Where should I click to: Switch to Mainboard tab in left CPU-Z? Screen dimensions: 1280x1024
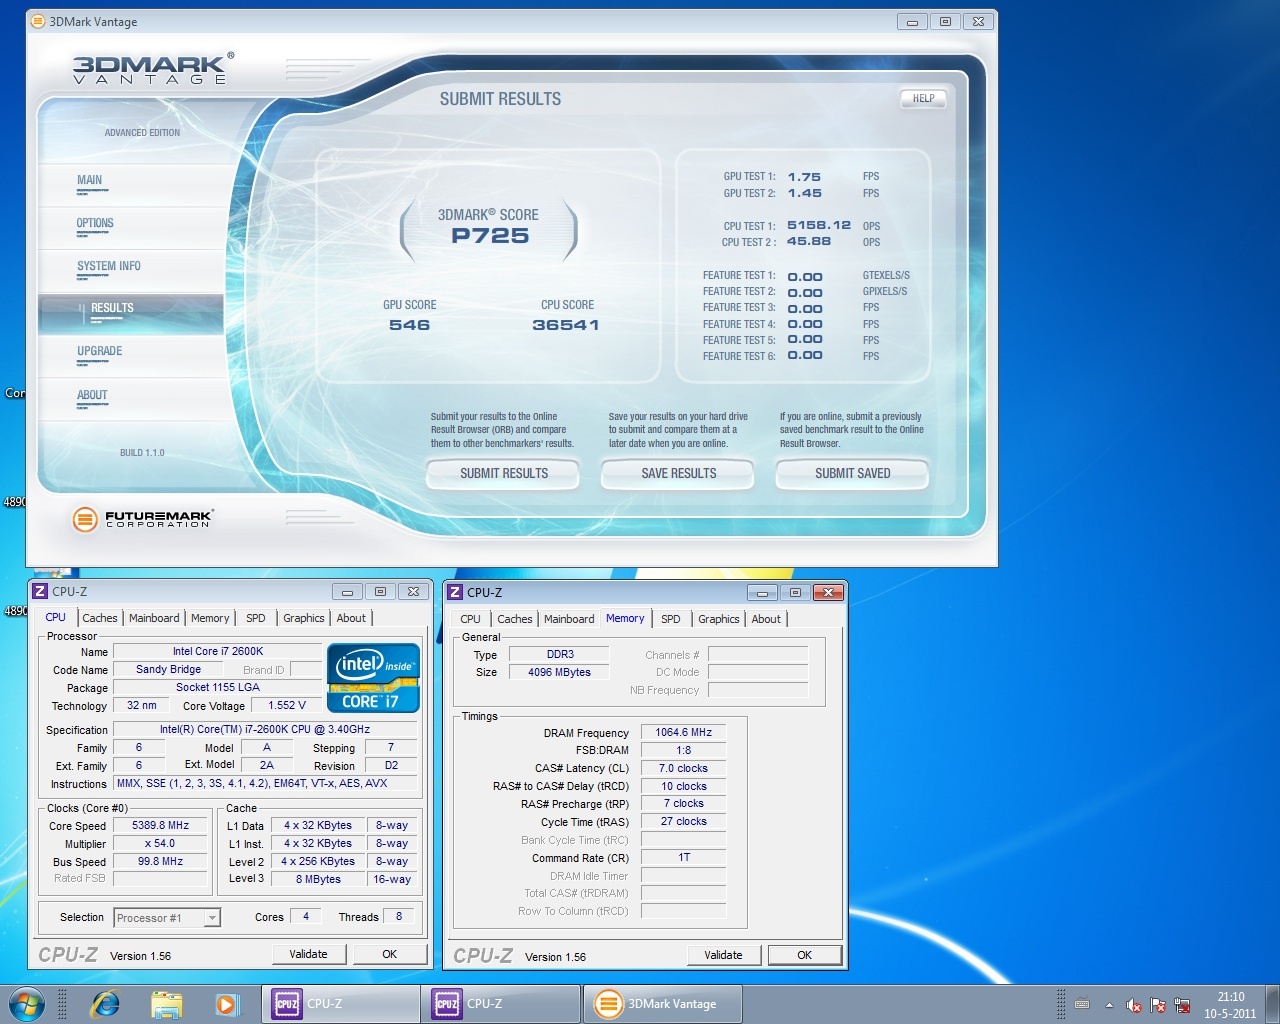[154, 618]
